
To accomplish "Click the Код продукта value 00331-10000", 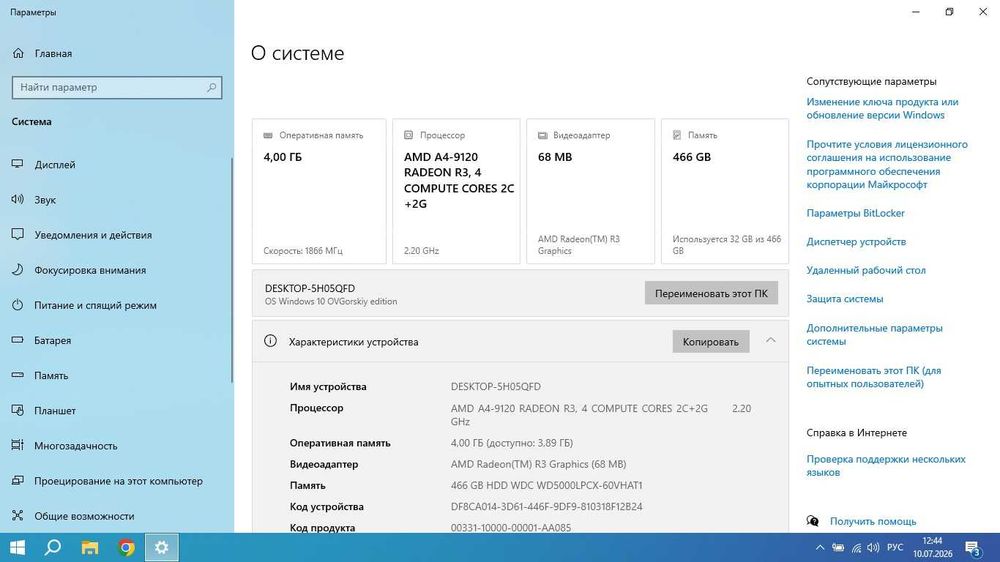I will click(x=511, y=528).
